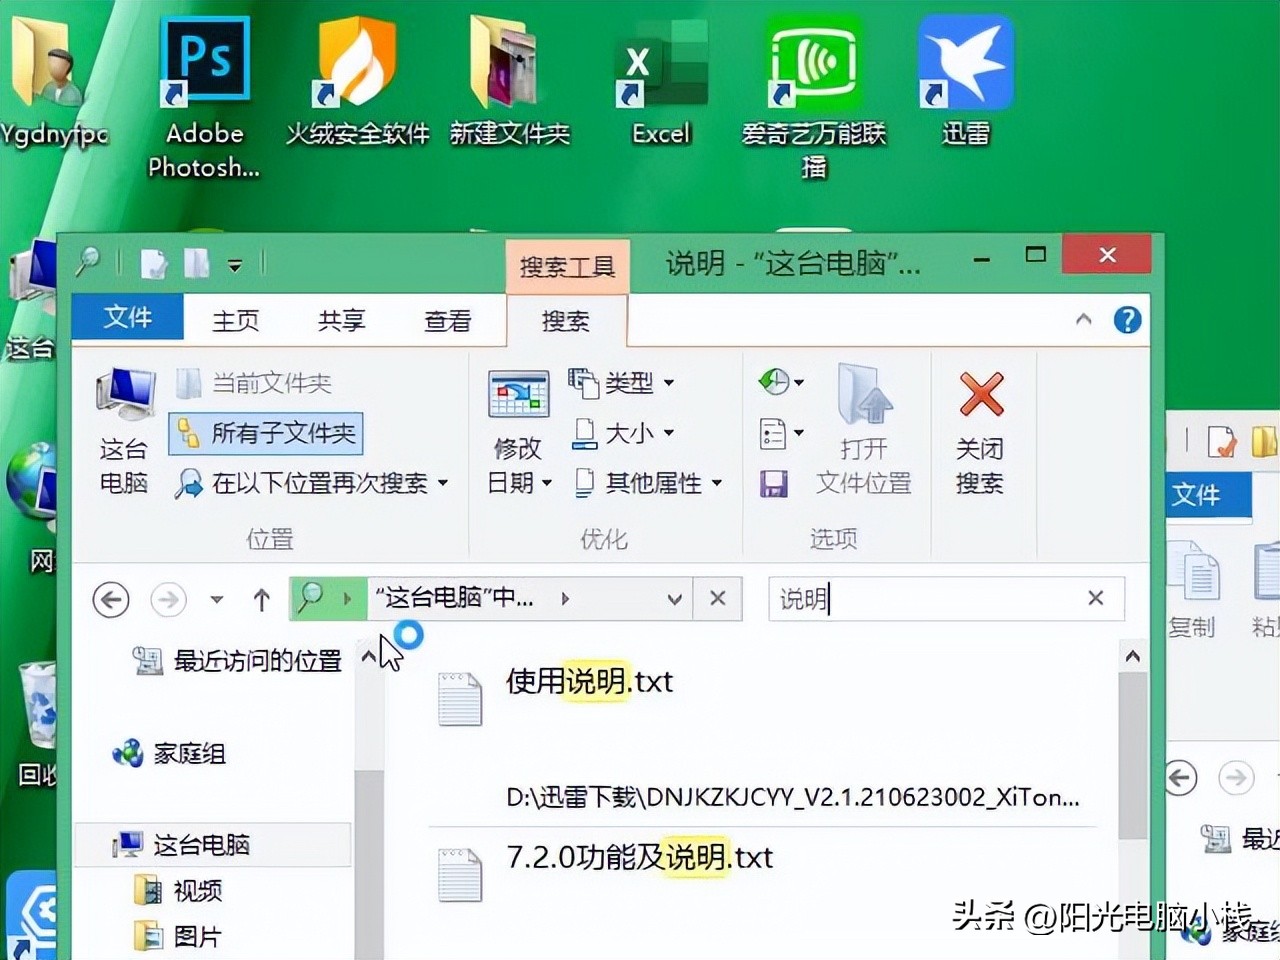
Task: Switch to the 查看 ribbon tab
Action: coord(448,320)
